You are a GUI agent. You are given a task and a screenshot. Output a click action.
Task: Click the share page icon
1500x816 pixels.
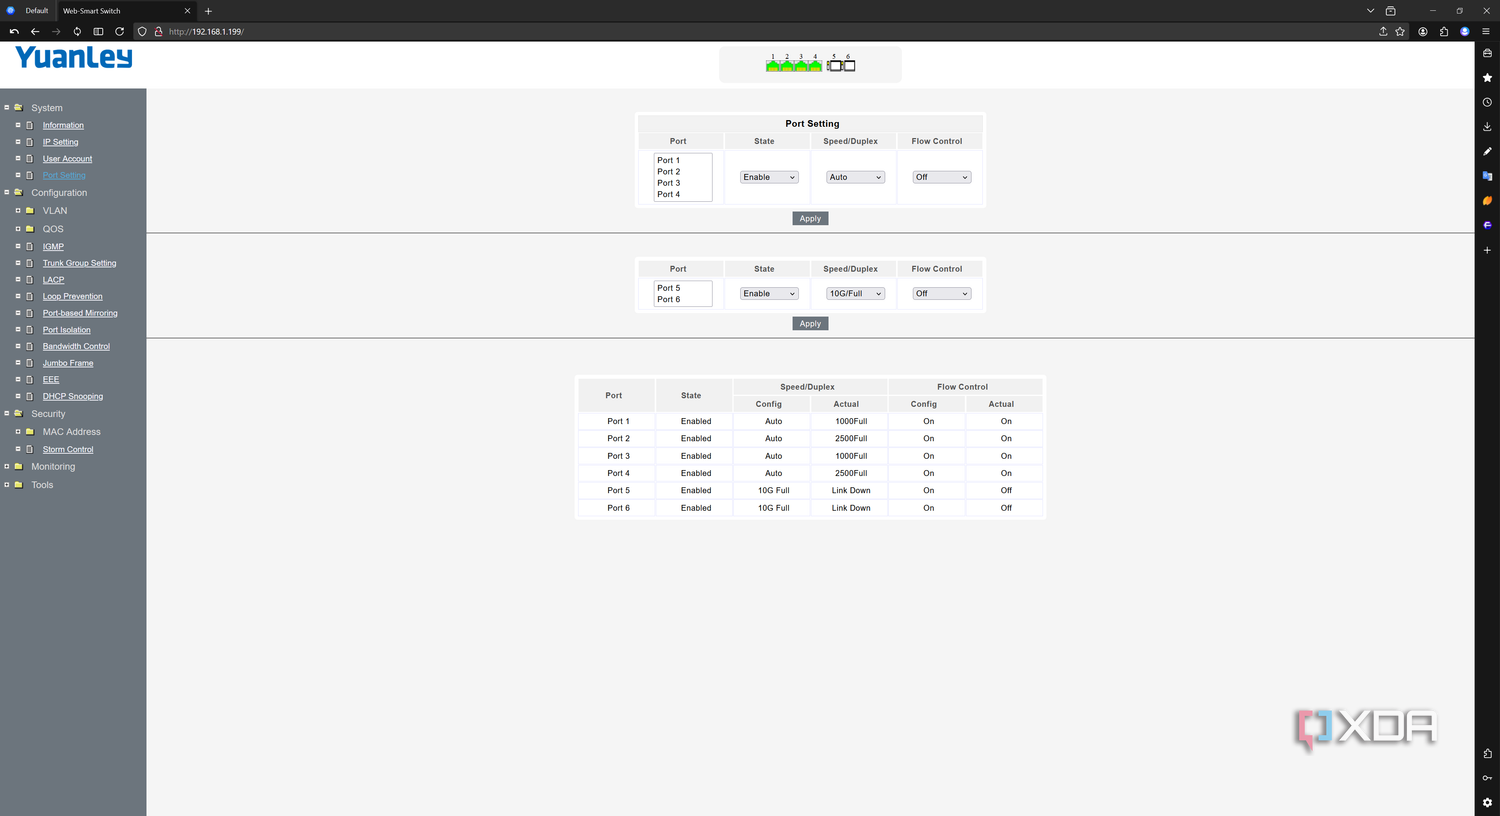(1383, 32)
